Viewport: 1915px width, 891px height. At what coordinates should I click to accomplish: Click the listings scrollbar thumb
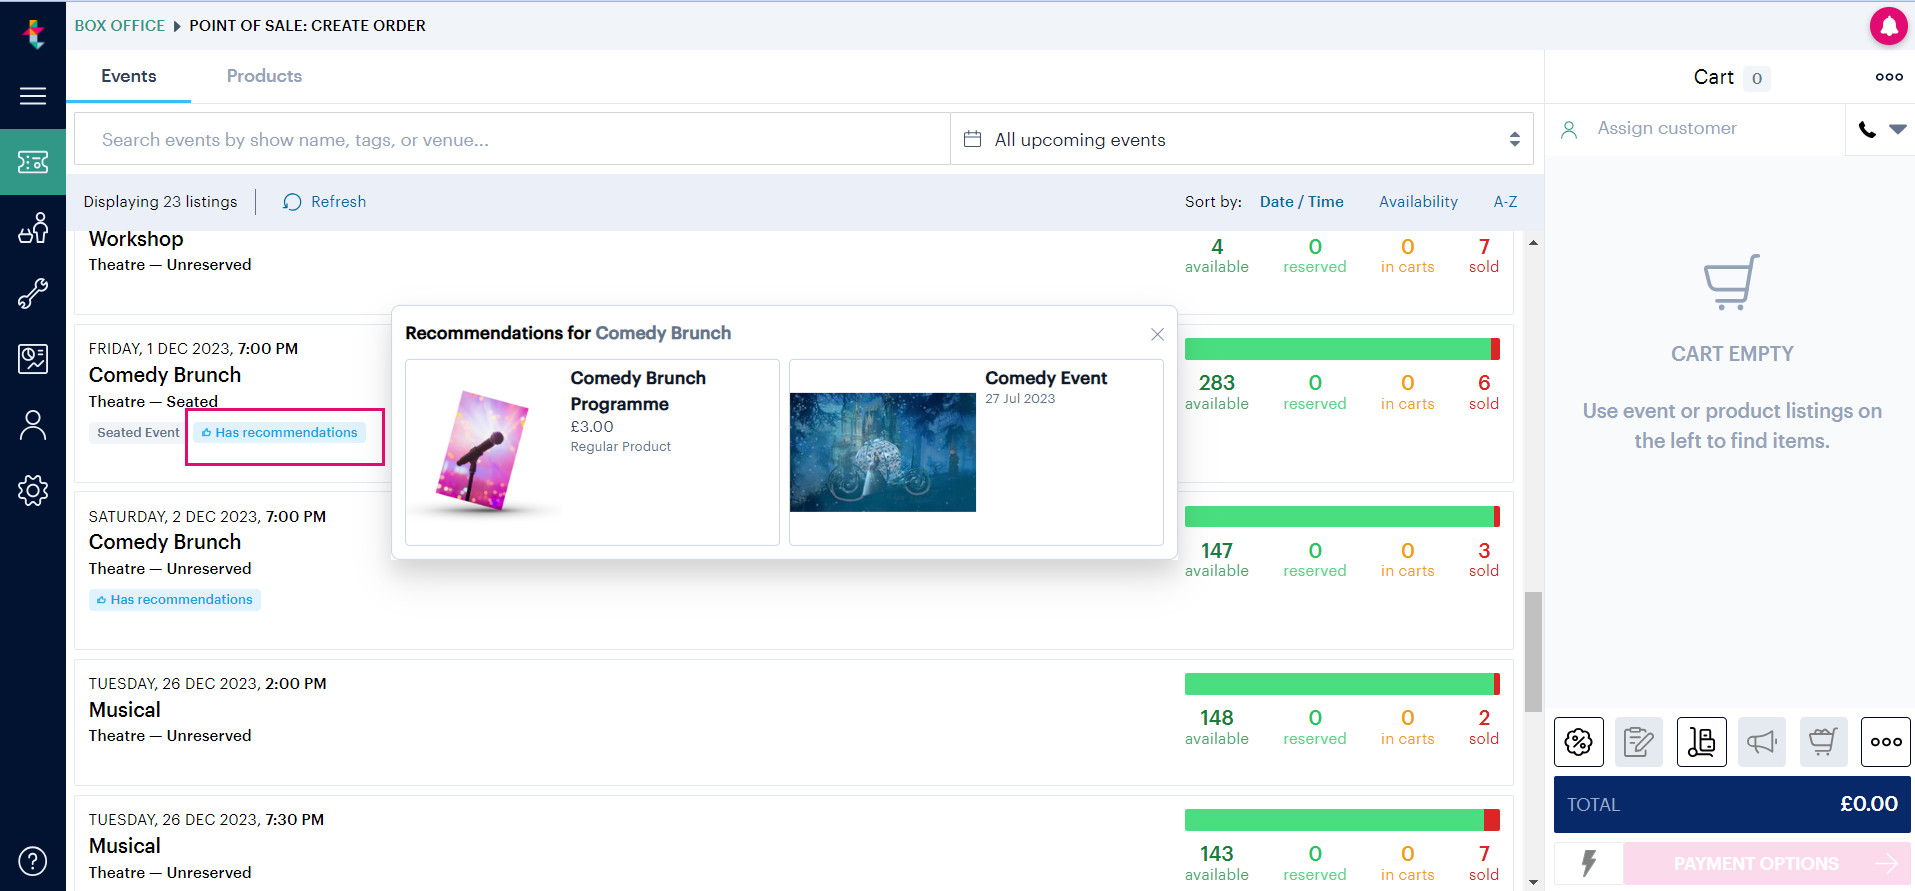(x=1533, y=651)
